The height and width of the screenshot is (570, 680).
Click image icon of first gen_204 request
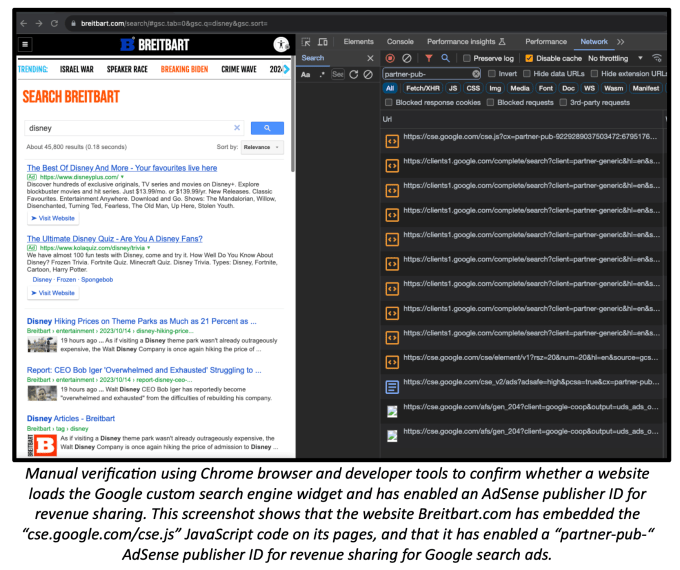pos(392,411)
